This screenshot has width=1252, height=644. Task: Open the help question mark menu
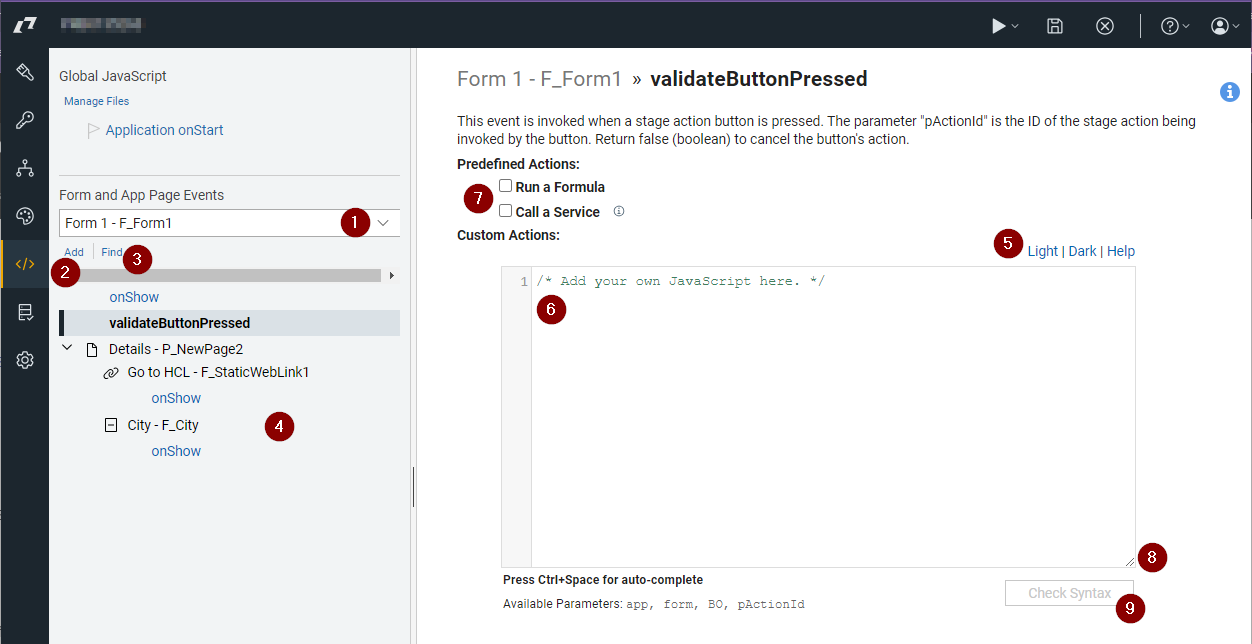pyautogui.click(x=1170, y=27)
